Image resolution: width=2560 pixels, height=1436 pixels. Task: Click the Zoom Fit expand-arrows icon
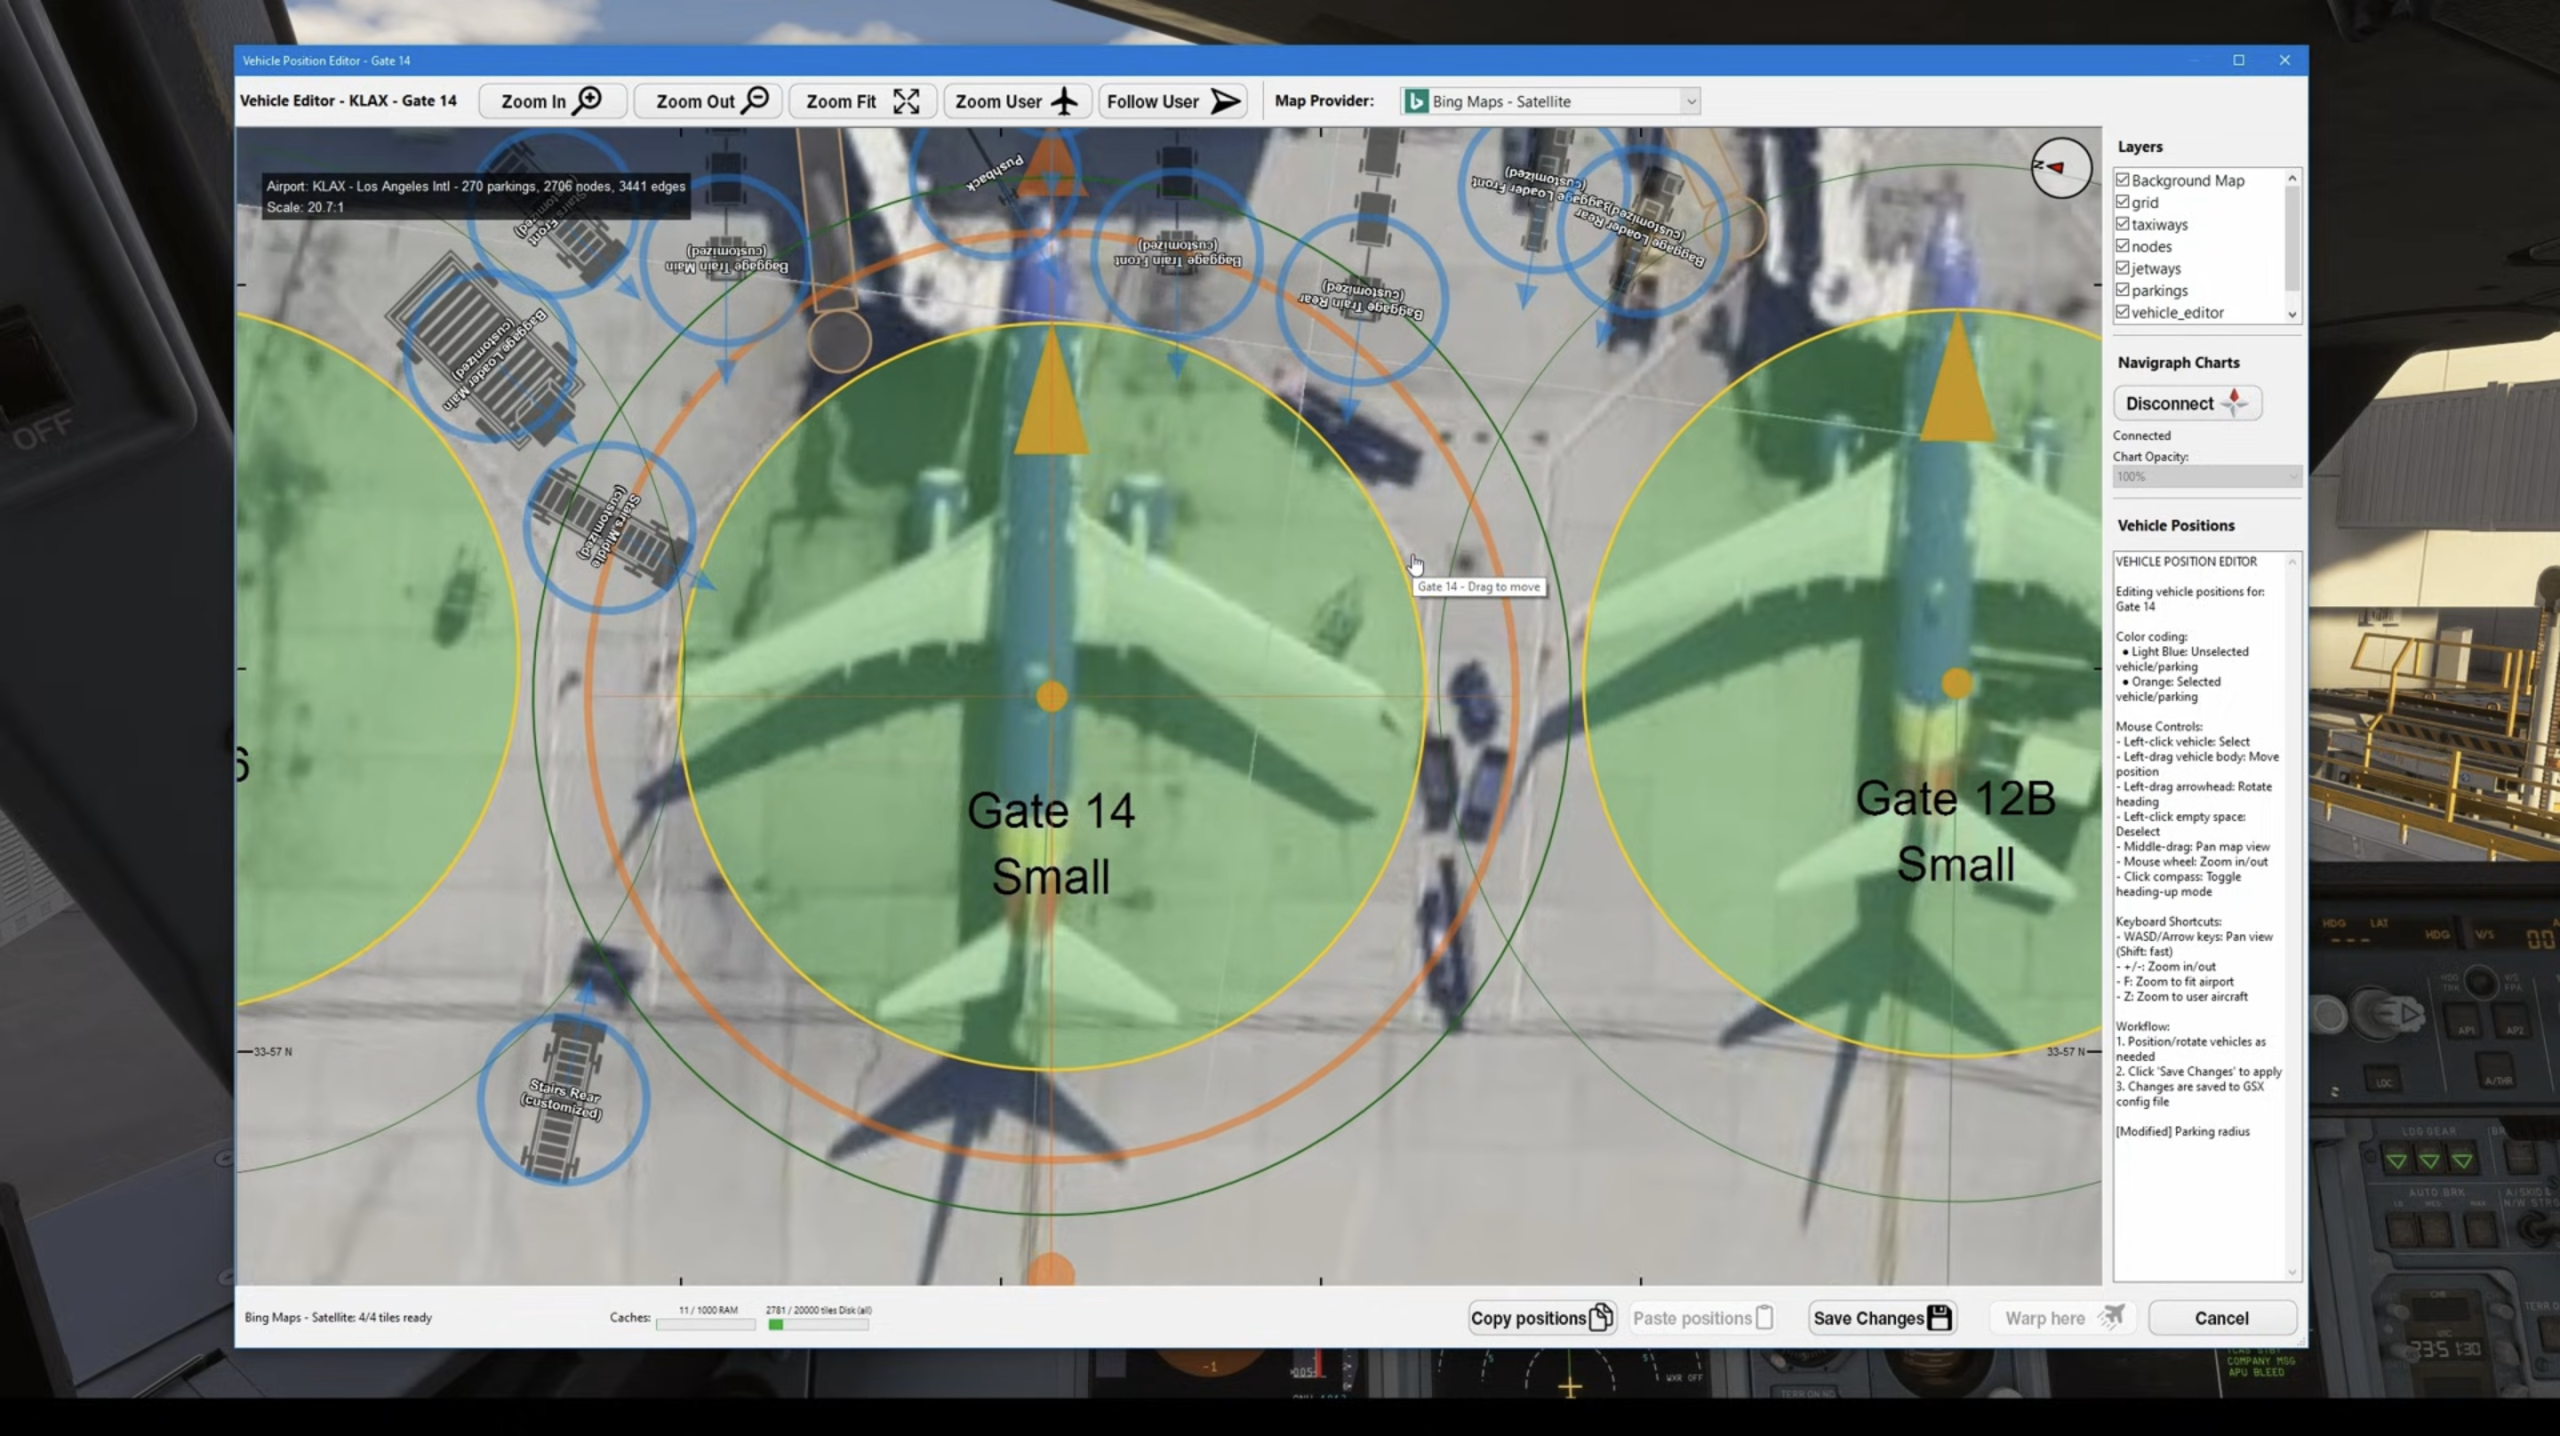906,101
